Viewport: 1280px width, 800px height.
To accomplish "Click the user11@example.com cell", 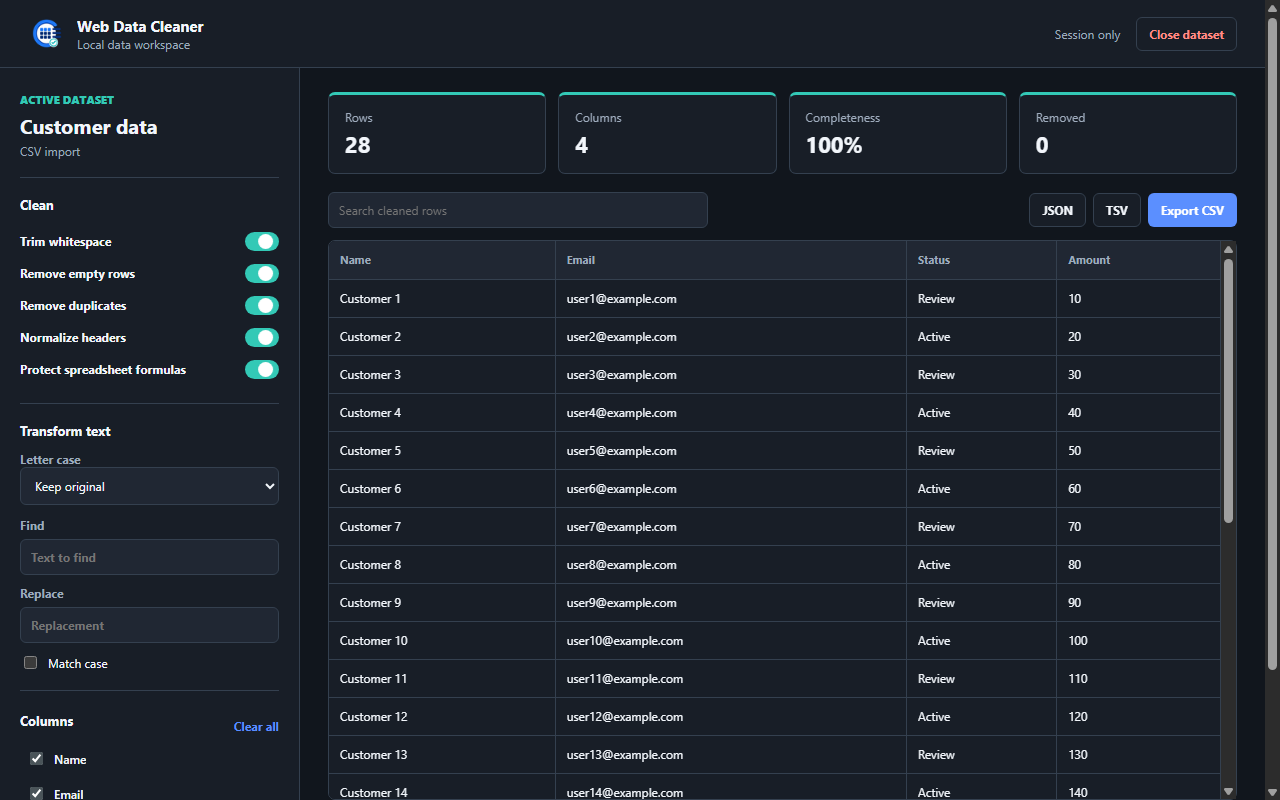I will pos(731,679).
